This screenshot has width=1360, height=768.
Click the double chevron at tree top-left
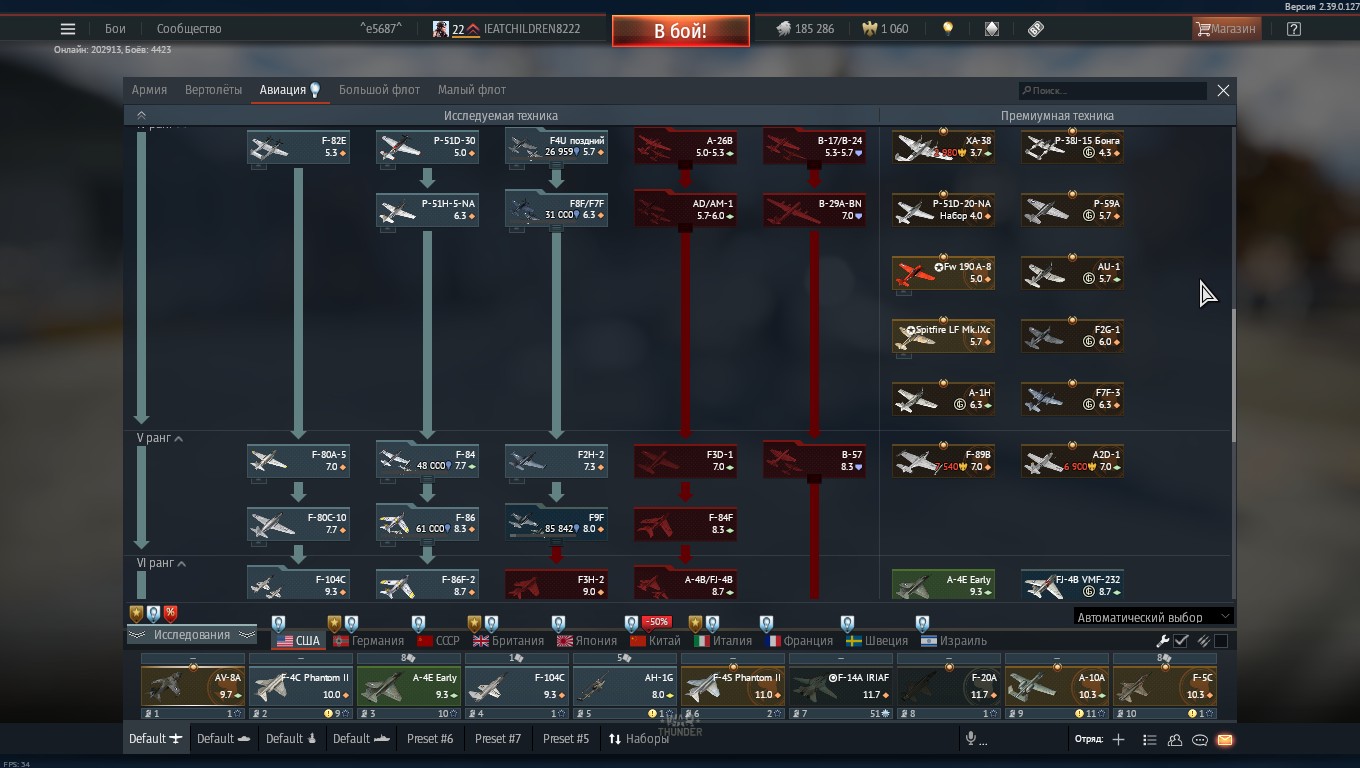[141, 116]
